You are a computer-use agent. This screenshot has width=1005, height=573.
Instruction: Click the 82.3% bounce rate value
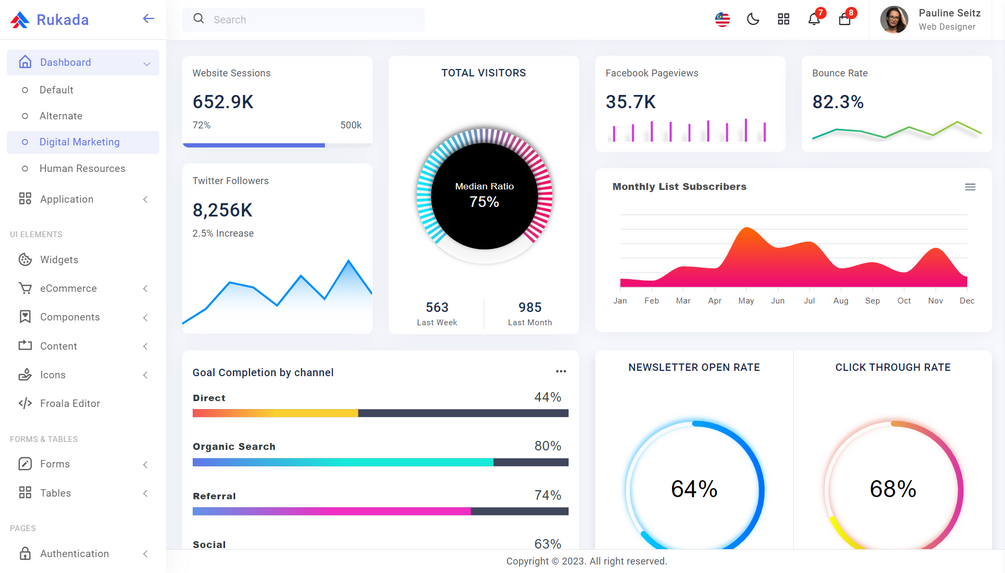[838, 102]
